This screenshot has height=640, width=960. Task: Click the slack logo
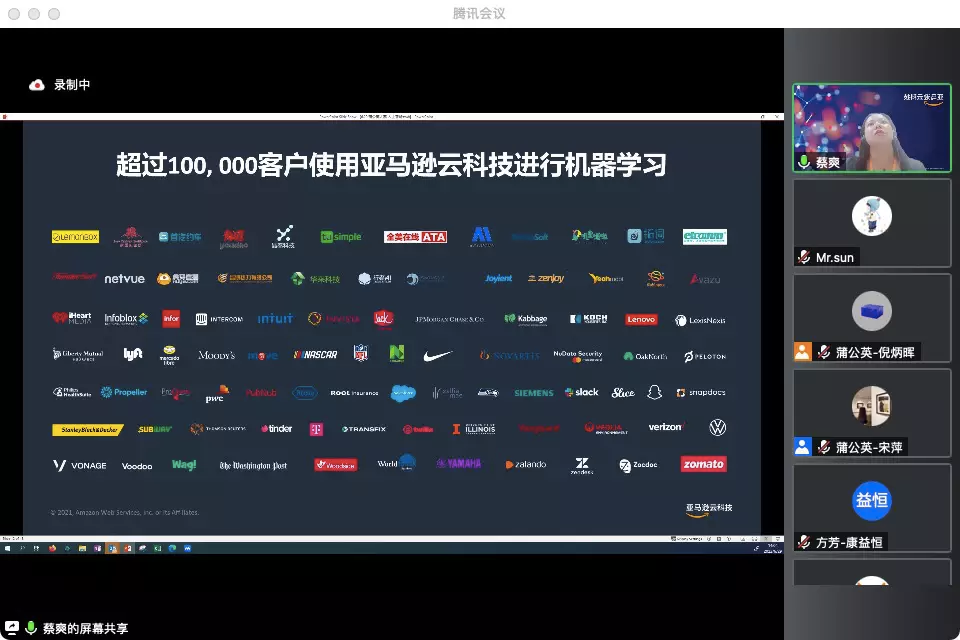(x=582, y=392)
